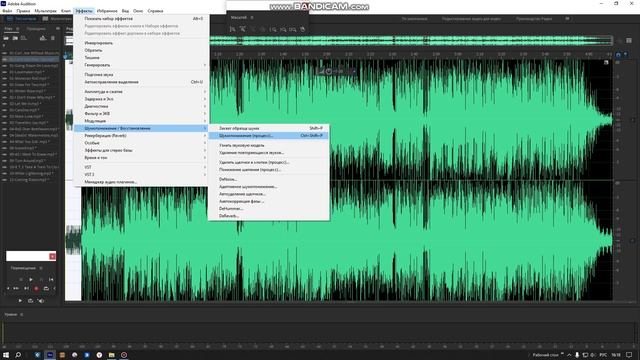Click the Import File icon in Files panel
640x360 pixels.
click(x=15, y=38)
